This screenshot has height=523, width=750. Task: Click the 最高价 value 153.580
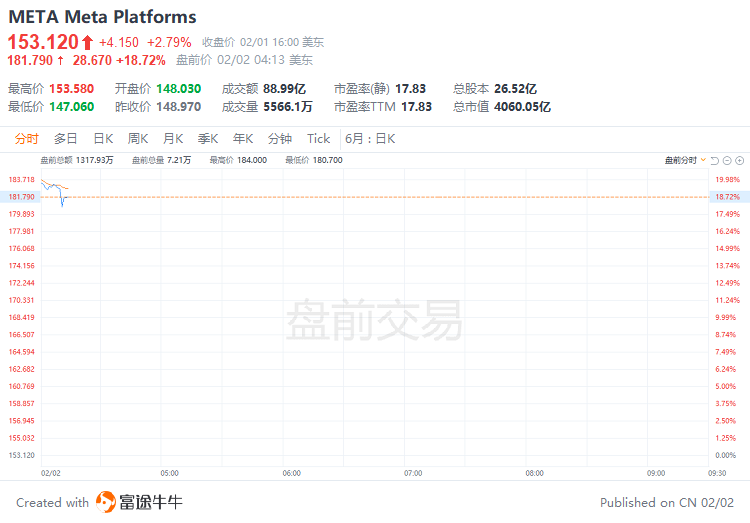[71, 89]
